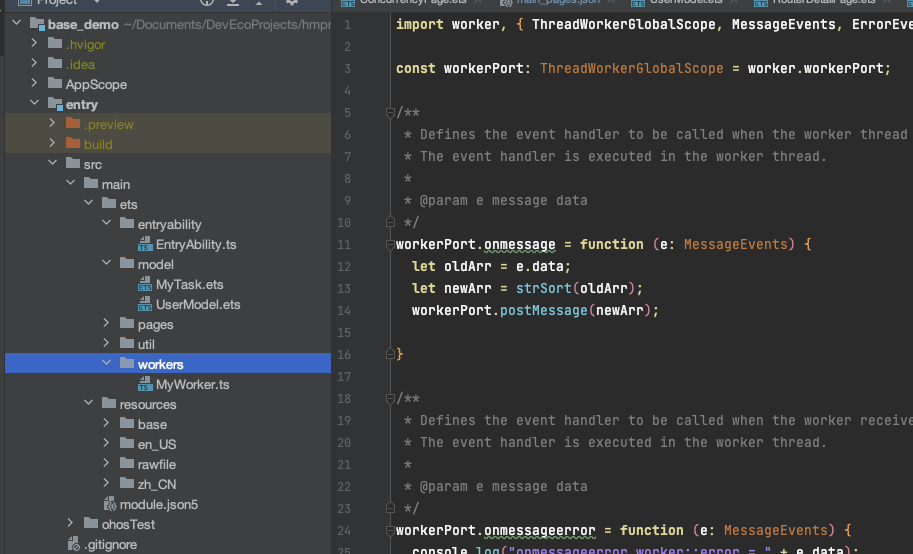Select the zh_CN resource folder

tap(157, 484)
